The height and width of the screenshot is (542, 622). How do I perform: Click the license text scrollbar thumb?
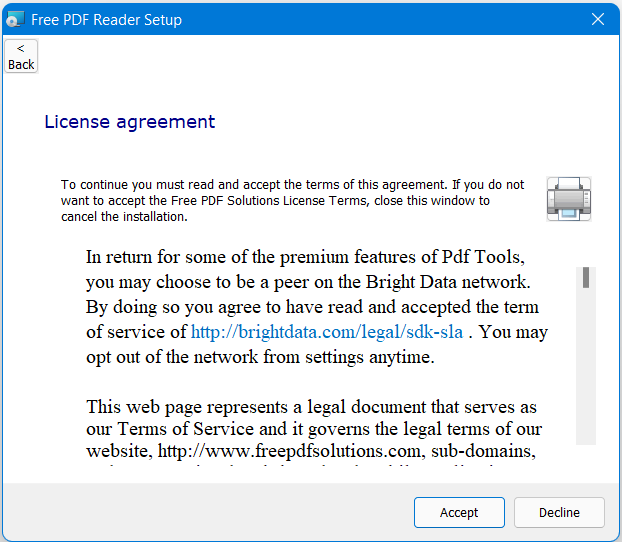coord(586,277)
